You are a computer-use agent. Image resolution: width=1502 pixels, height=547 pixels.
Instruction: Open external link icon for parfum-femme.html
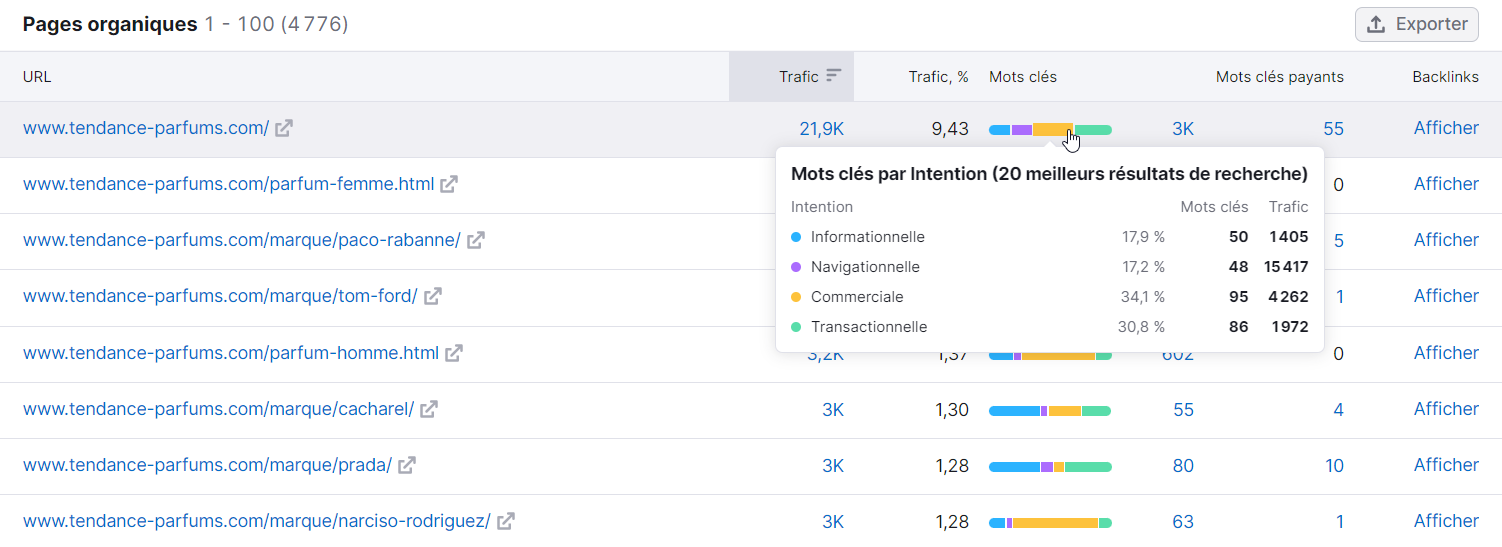tap(449, 184)
